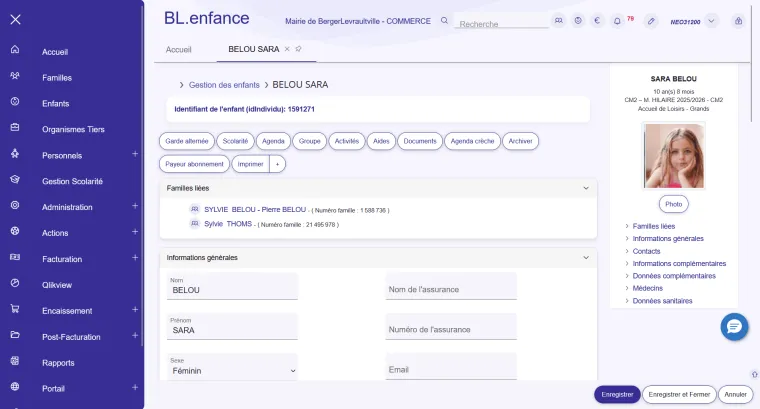Screen dimensions: 760x409
Task: Expand the Facturation submenu plus
Action: click(x=135, y=258)
